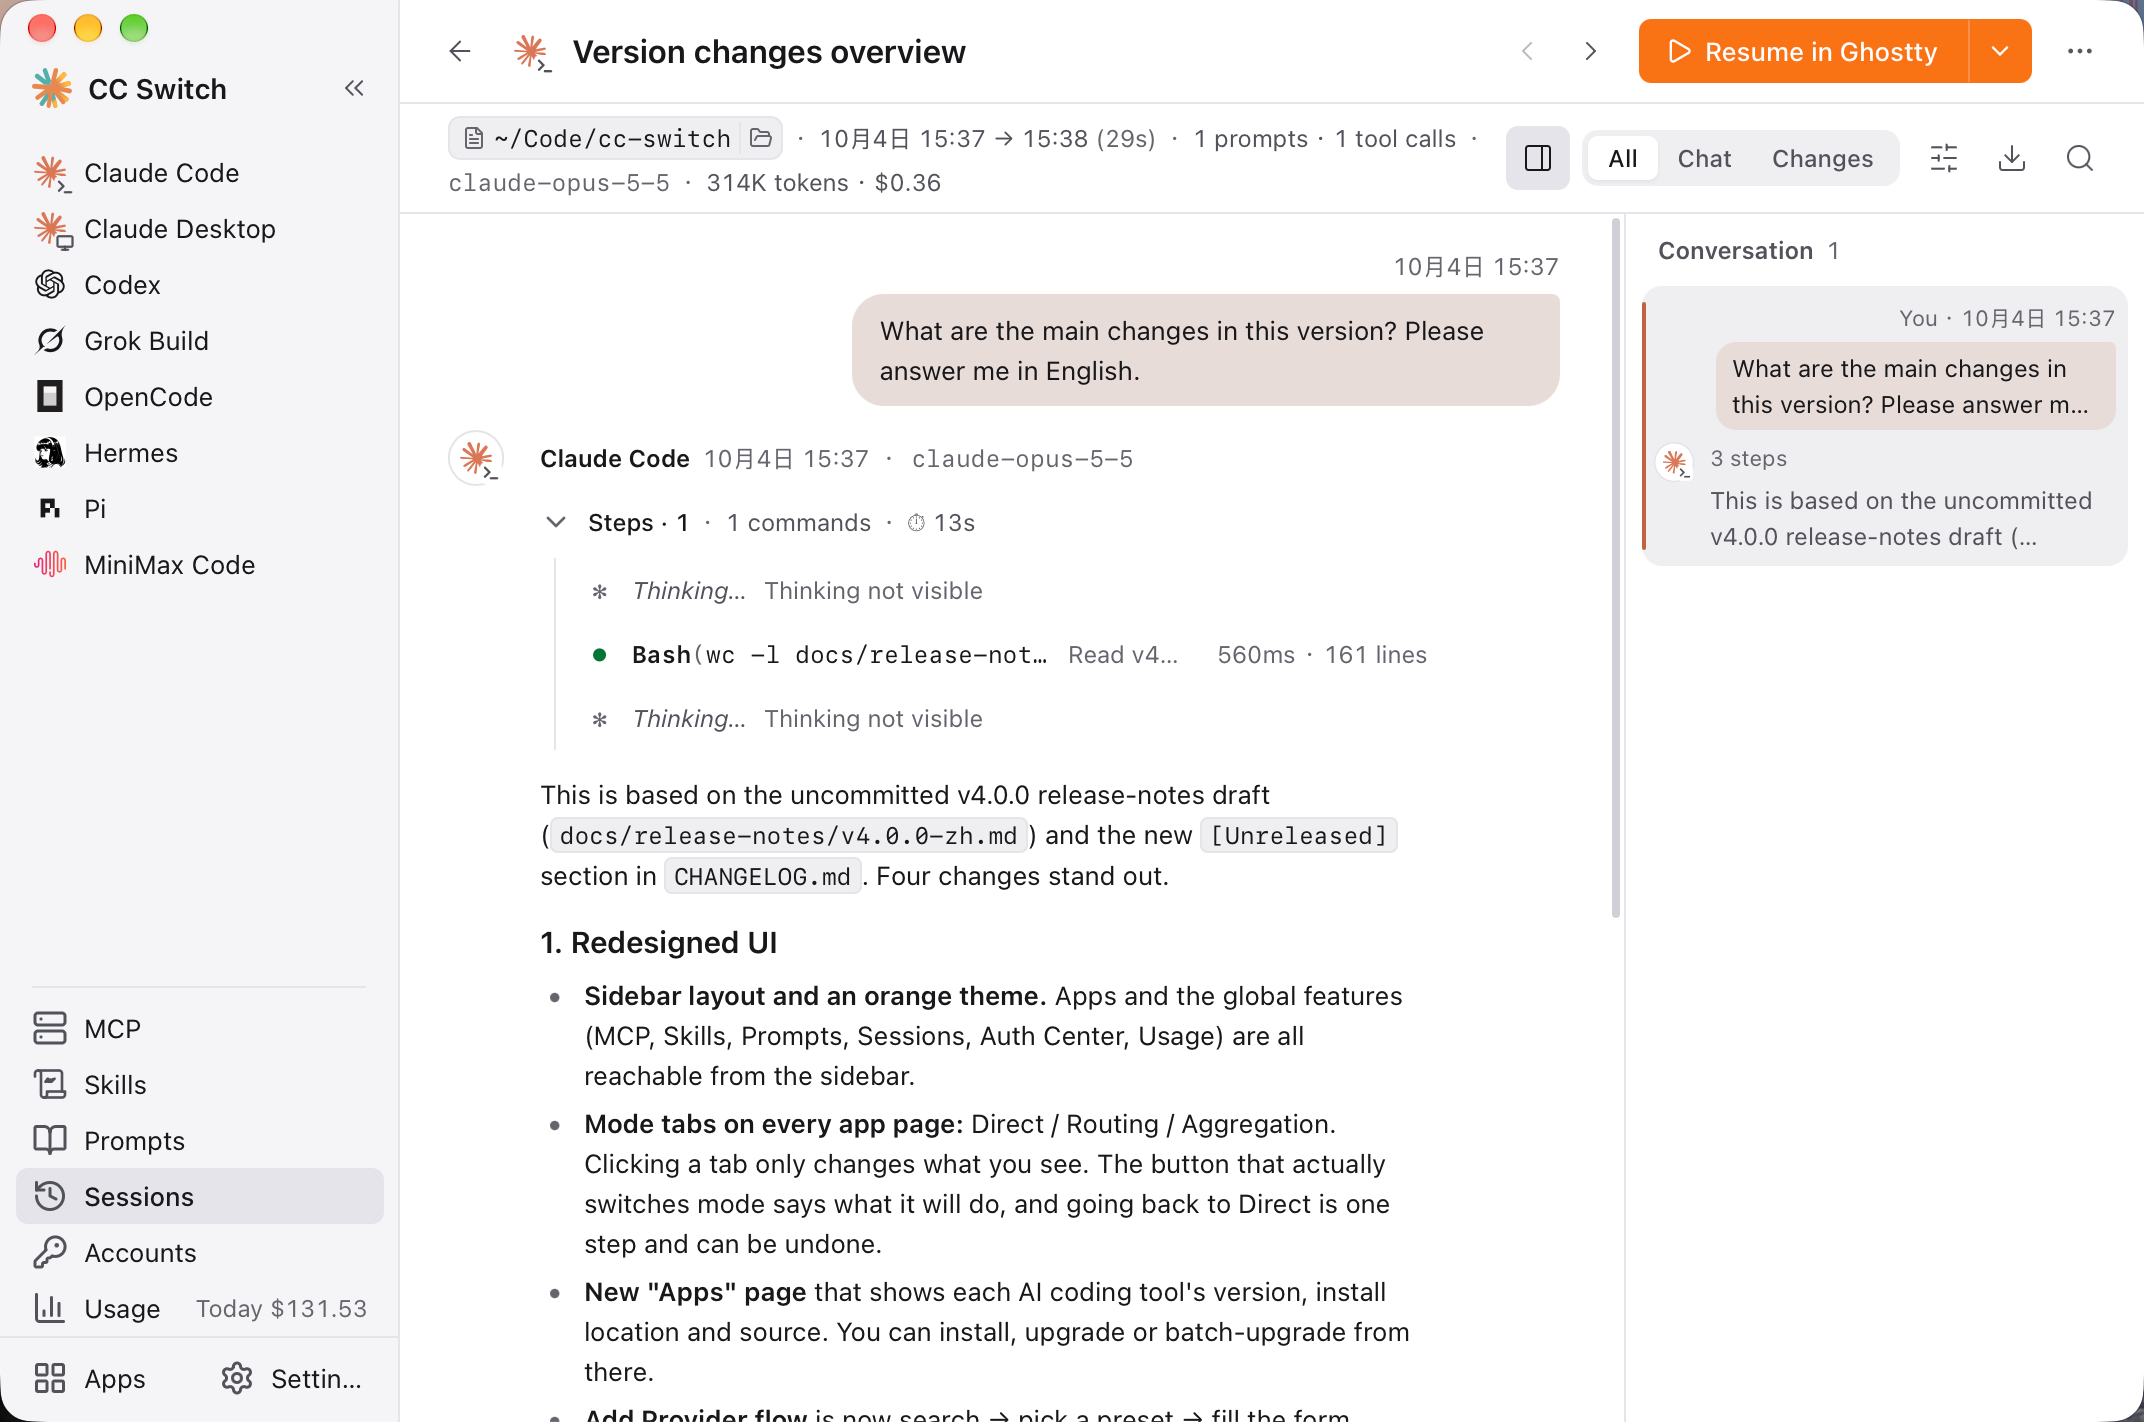The height and width of the screenshot is (1422, 2144).
Task: Select Grok Build app entry
Action: click(200, 341)
